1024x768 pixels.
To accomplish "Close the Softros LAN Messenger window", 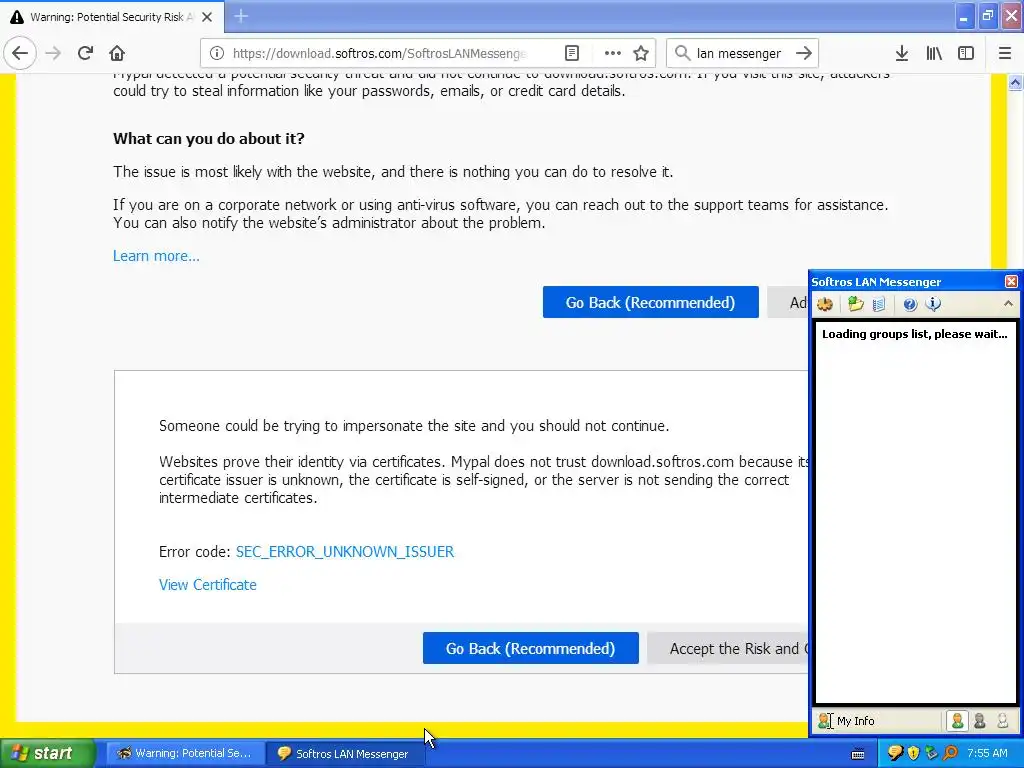I will click(x=1010, y=281).
